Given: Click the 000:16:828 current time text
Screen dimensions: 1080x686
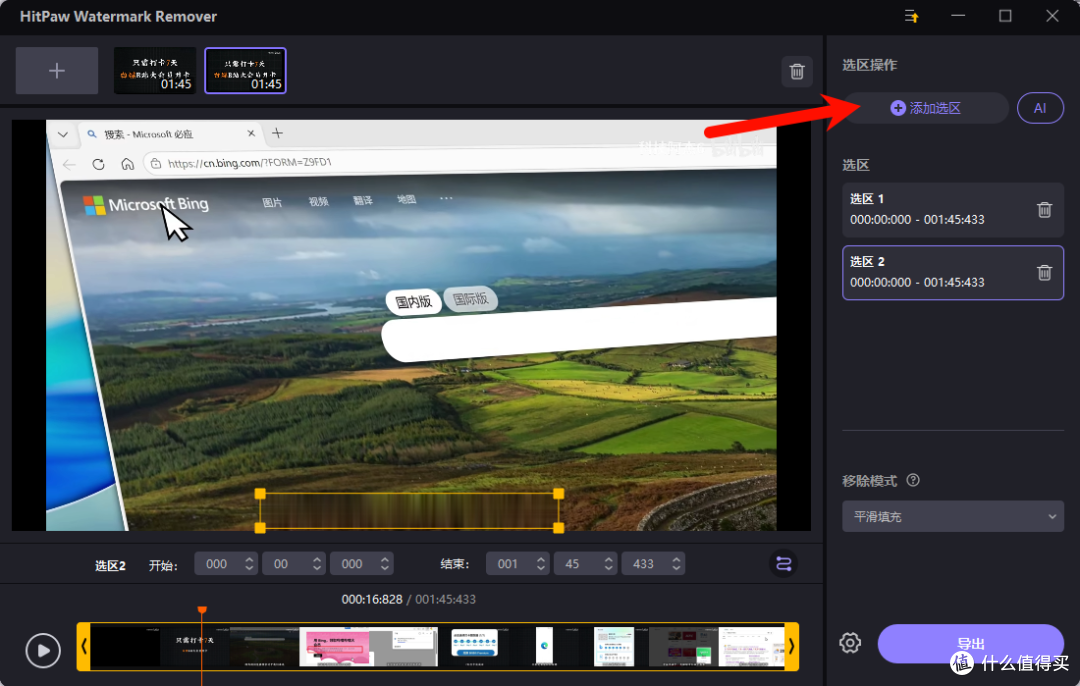Looking at the screenshot, I should point(372,599).
